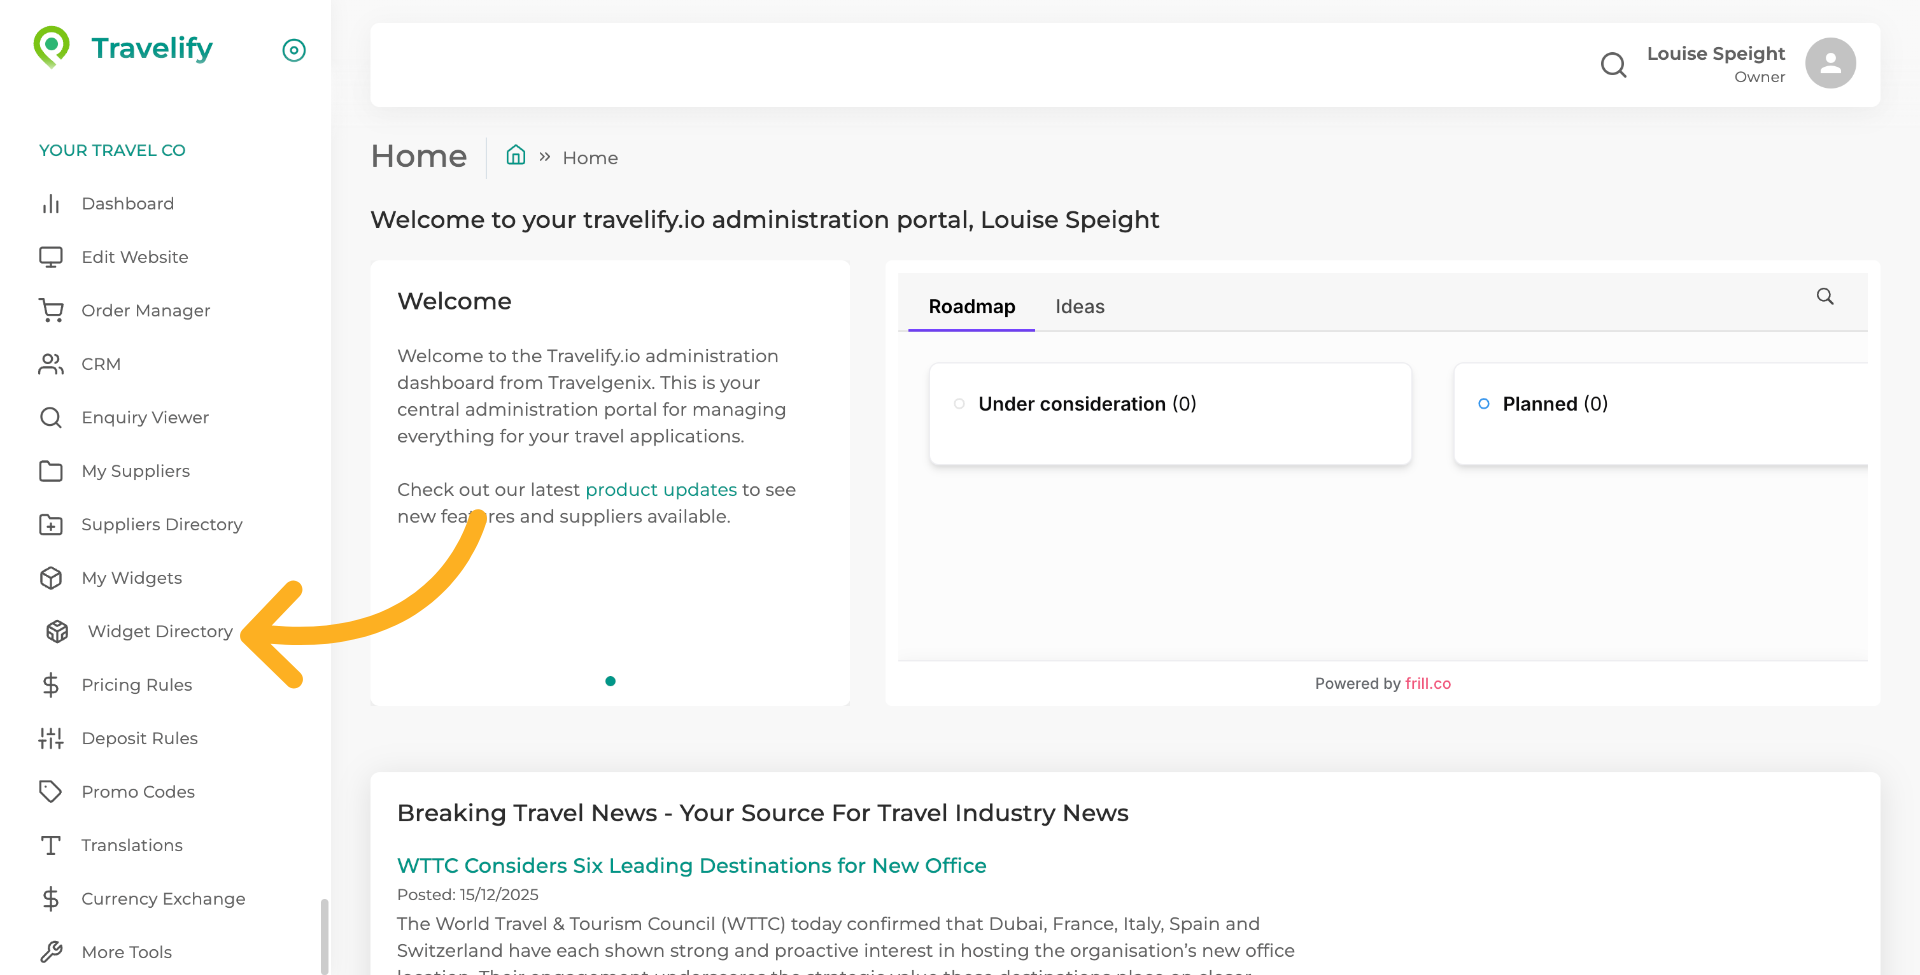Open the user avatar profile menu
Screen dimensions: 1920x975
point(1830,64)
